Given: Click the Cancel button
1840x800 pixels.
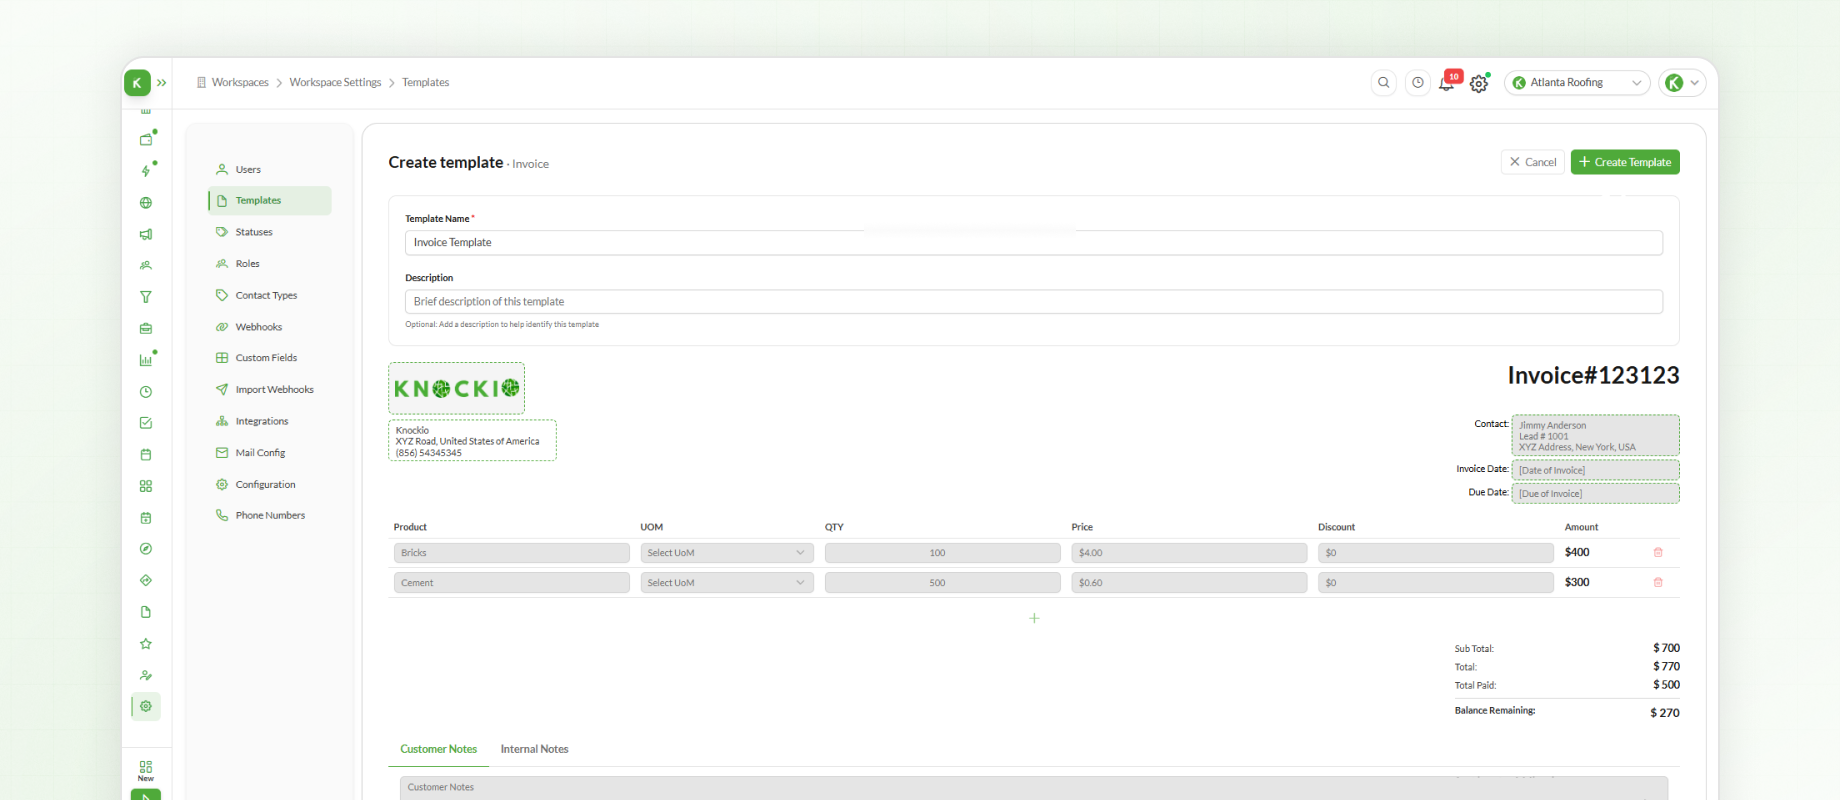Looking at the screenshot, I should pyautogui.click(x=1533, y=162).
